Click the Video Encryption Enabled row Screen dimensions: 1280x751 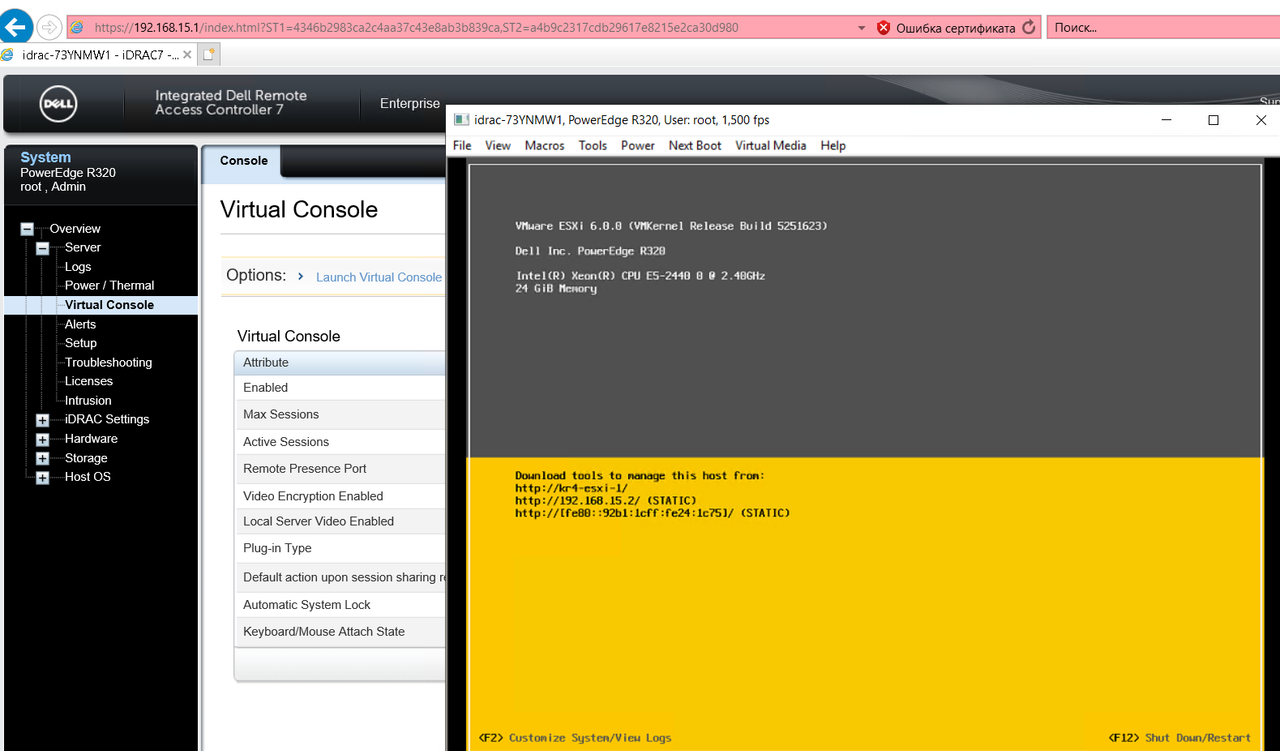coord(340,496)
